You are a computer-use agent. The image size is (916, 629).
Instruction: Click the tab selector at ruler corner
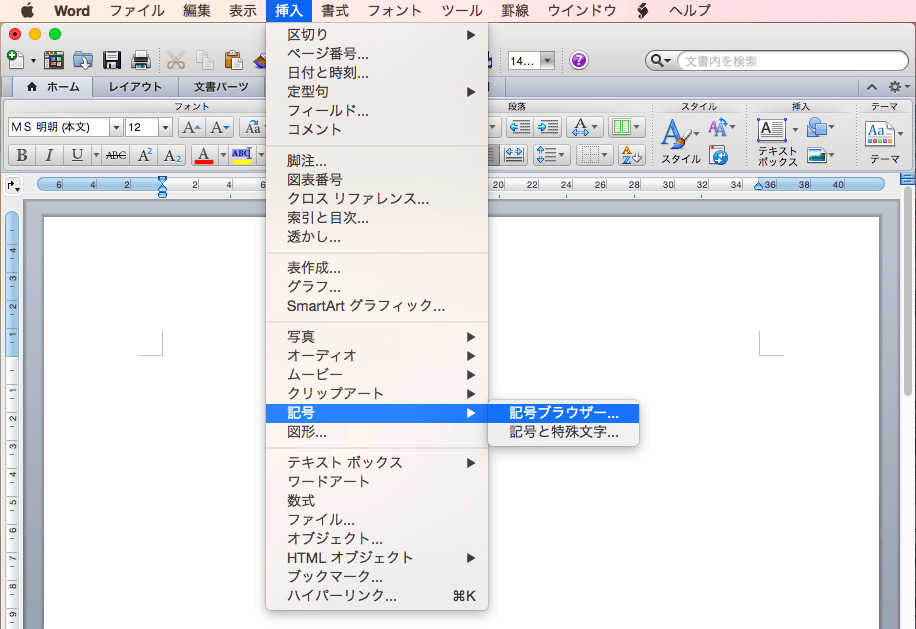point(13,186)
